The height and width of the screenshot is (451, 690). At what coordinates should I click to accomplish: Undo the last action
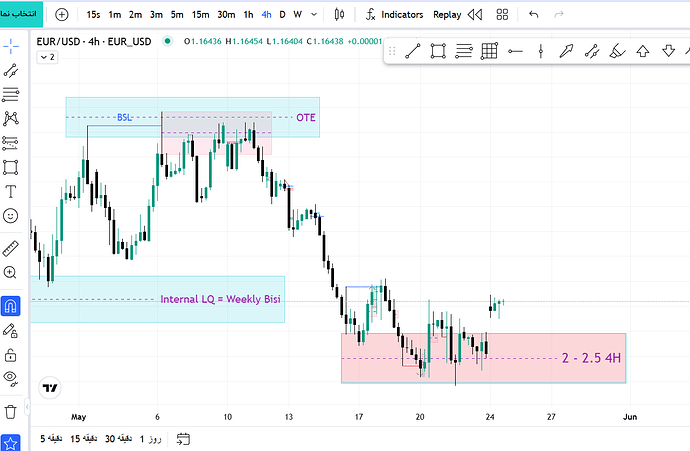tap(533, 15)
